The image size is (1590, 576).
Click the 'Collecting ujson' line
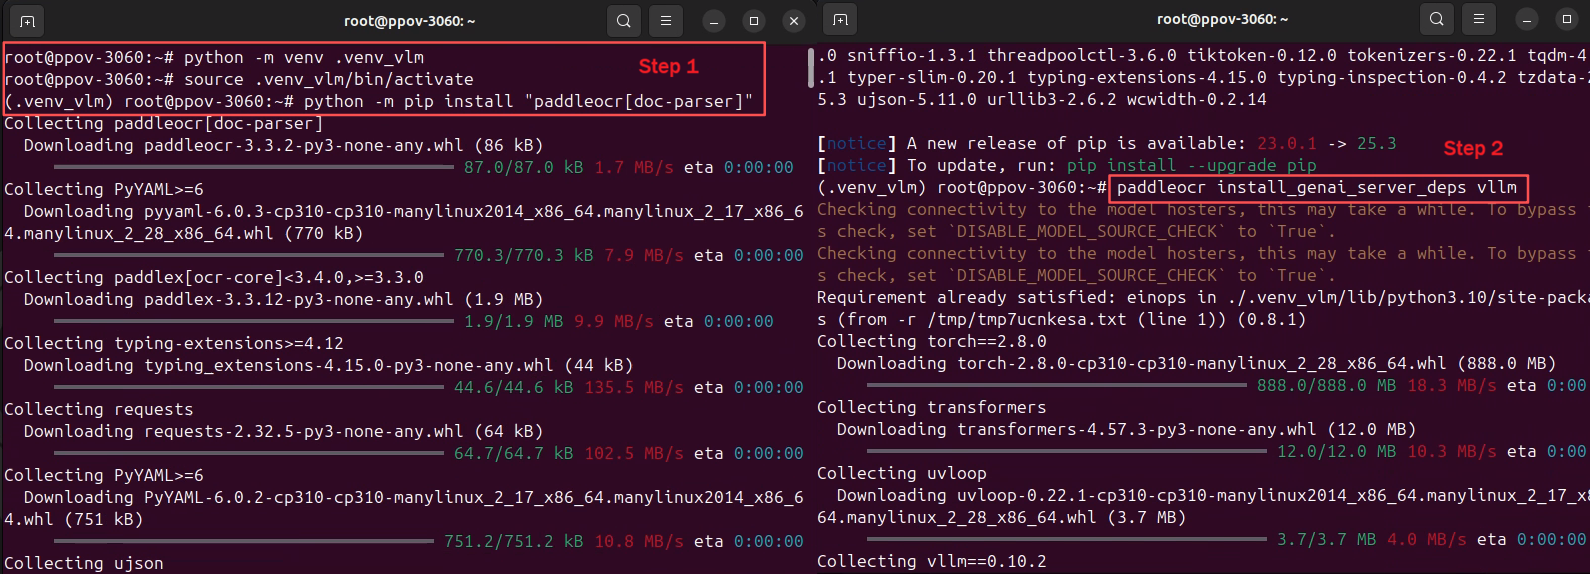[84, 563]
